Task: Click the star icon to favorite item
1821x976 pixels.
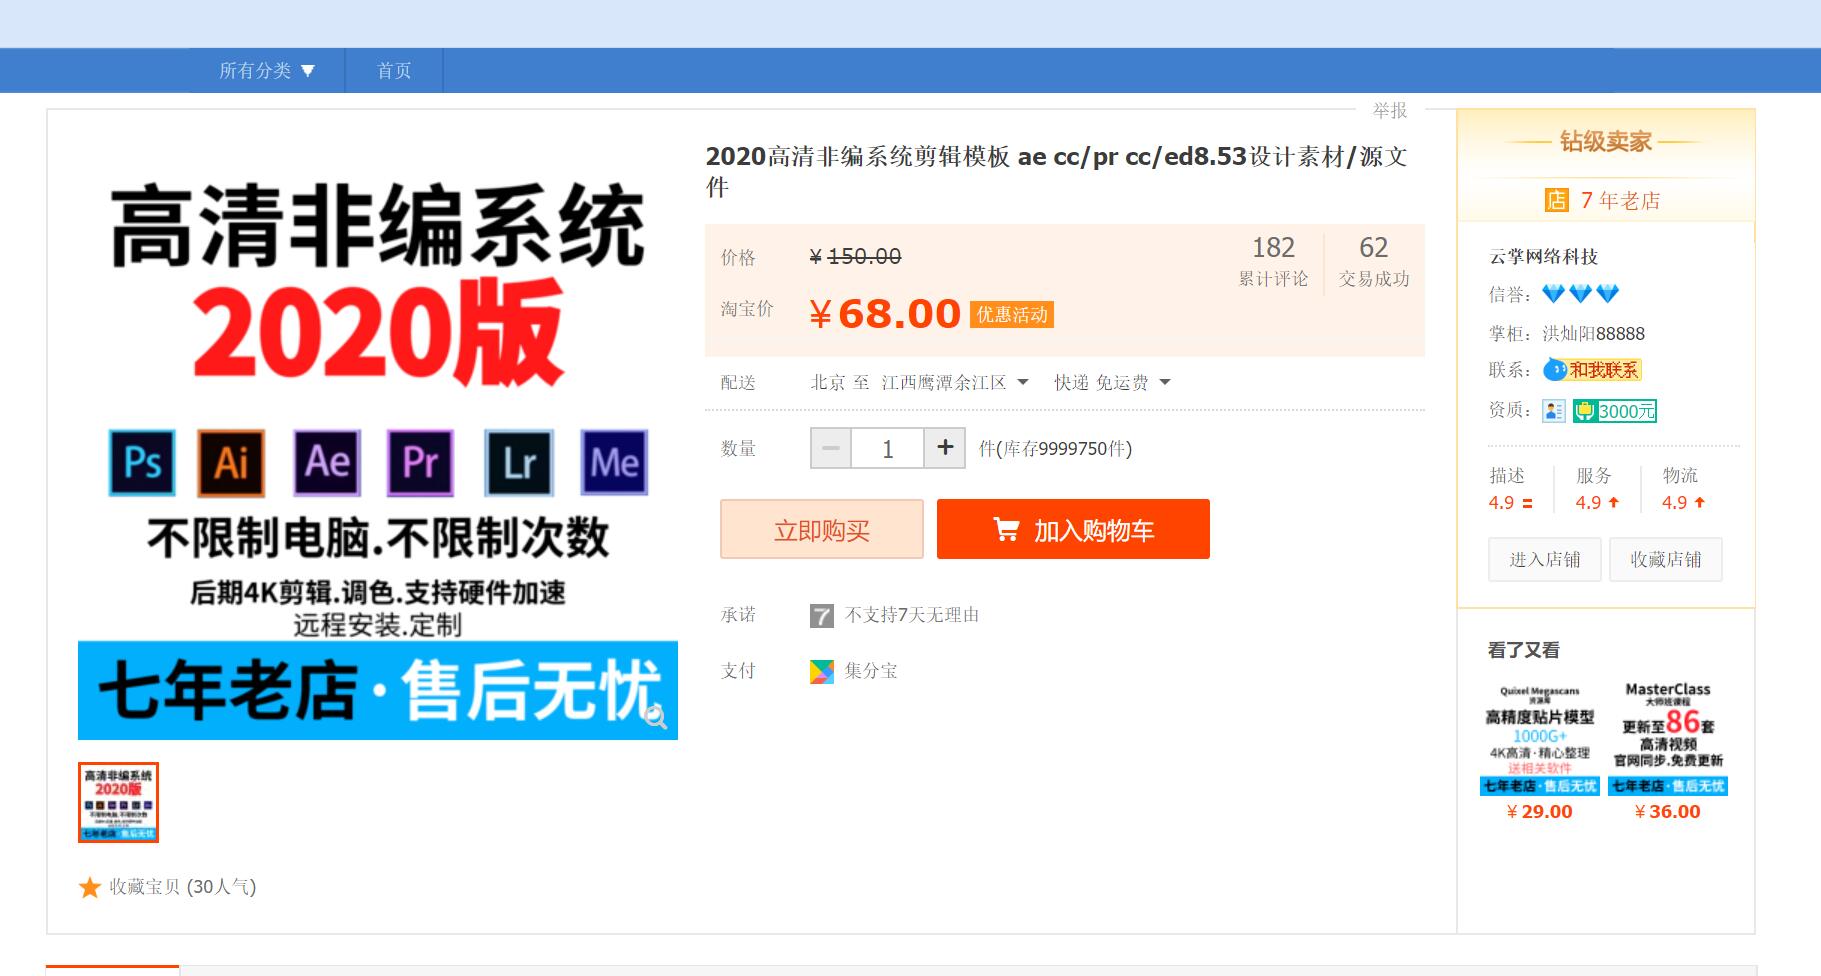Action: pyautogui.click(x=90, y=887)
